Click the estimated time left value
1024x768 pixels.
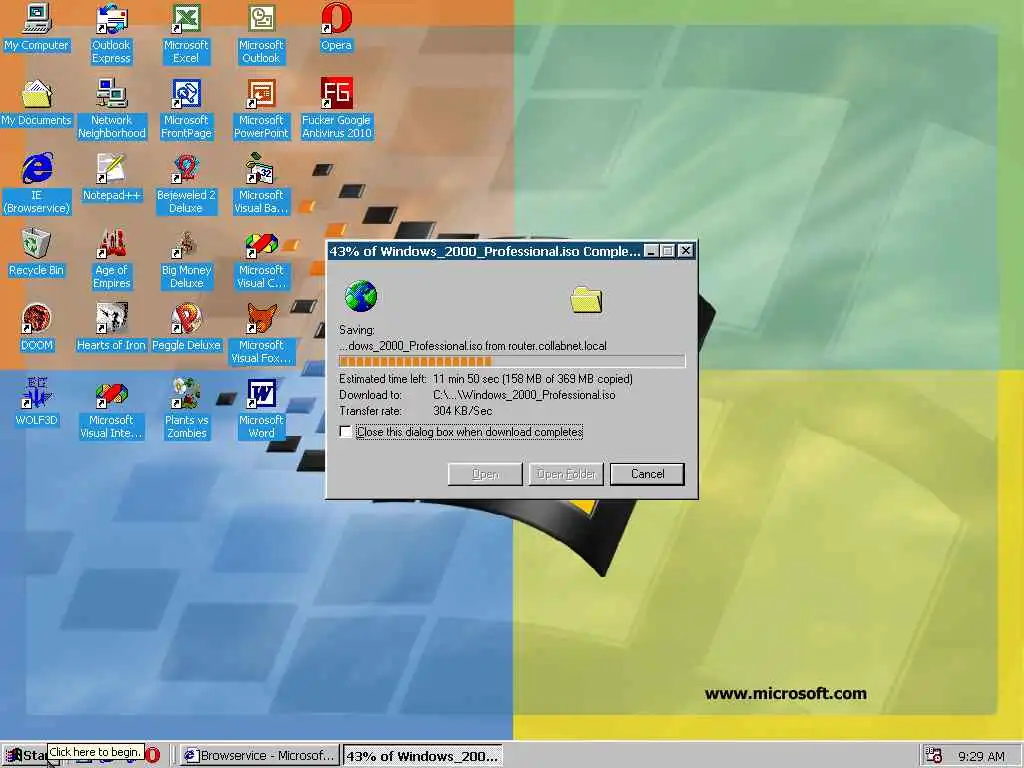532,379
